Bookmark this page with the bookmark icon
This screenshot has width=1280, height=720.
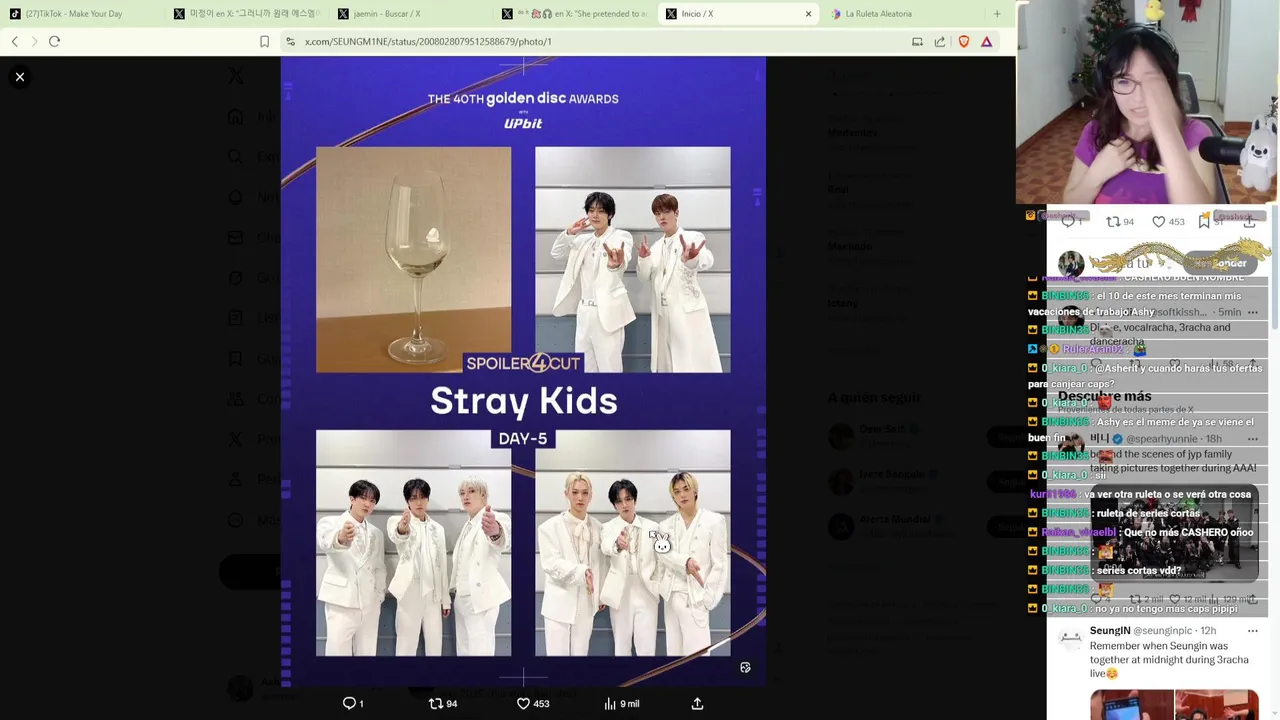[264, 41]
